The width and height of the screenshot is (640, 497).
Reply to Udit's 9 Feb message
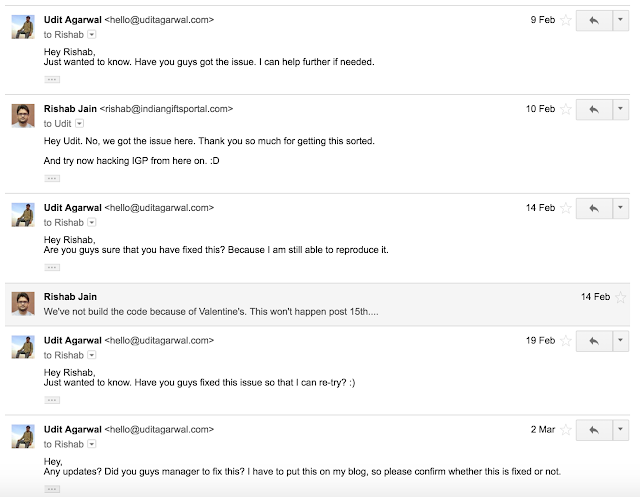[x=593, y=20]
